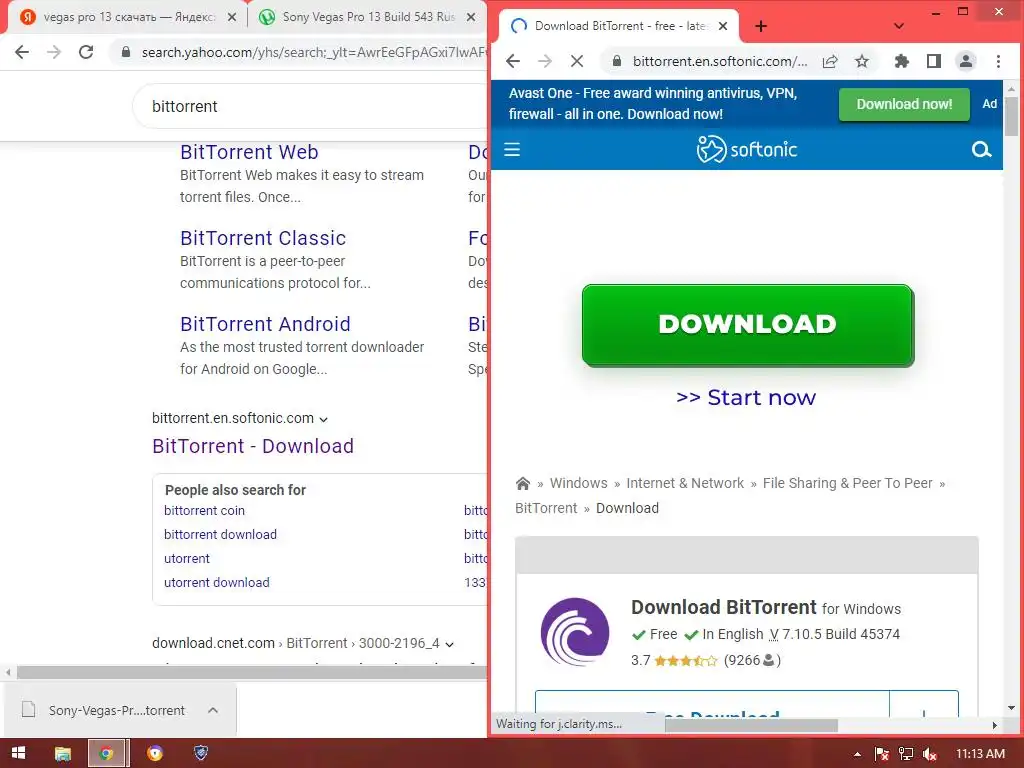Viewport: 1024px width, 768px height.
Task: Open File Sharing & Peer To Peer breadcrumb
Action: coord(848,483)
